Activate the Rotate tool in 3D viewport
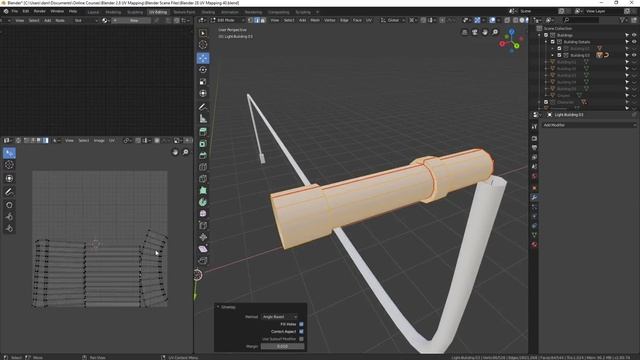This screenshot has height=360, width=640. click(x=203, y=70)
